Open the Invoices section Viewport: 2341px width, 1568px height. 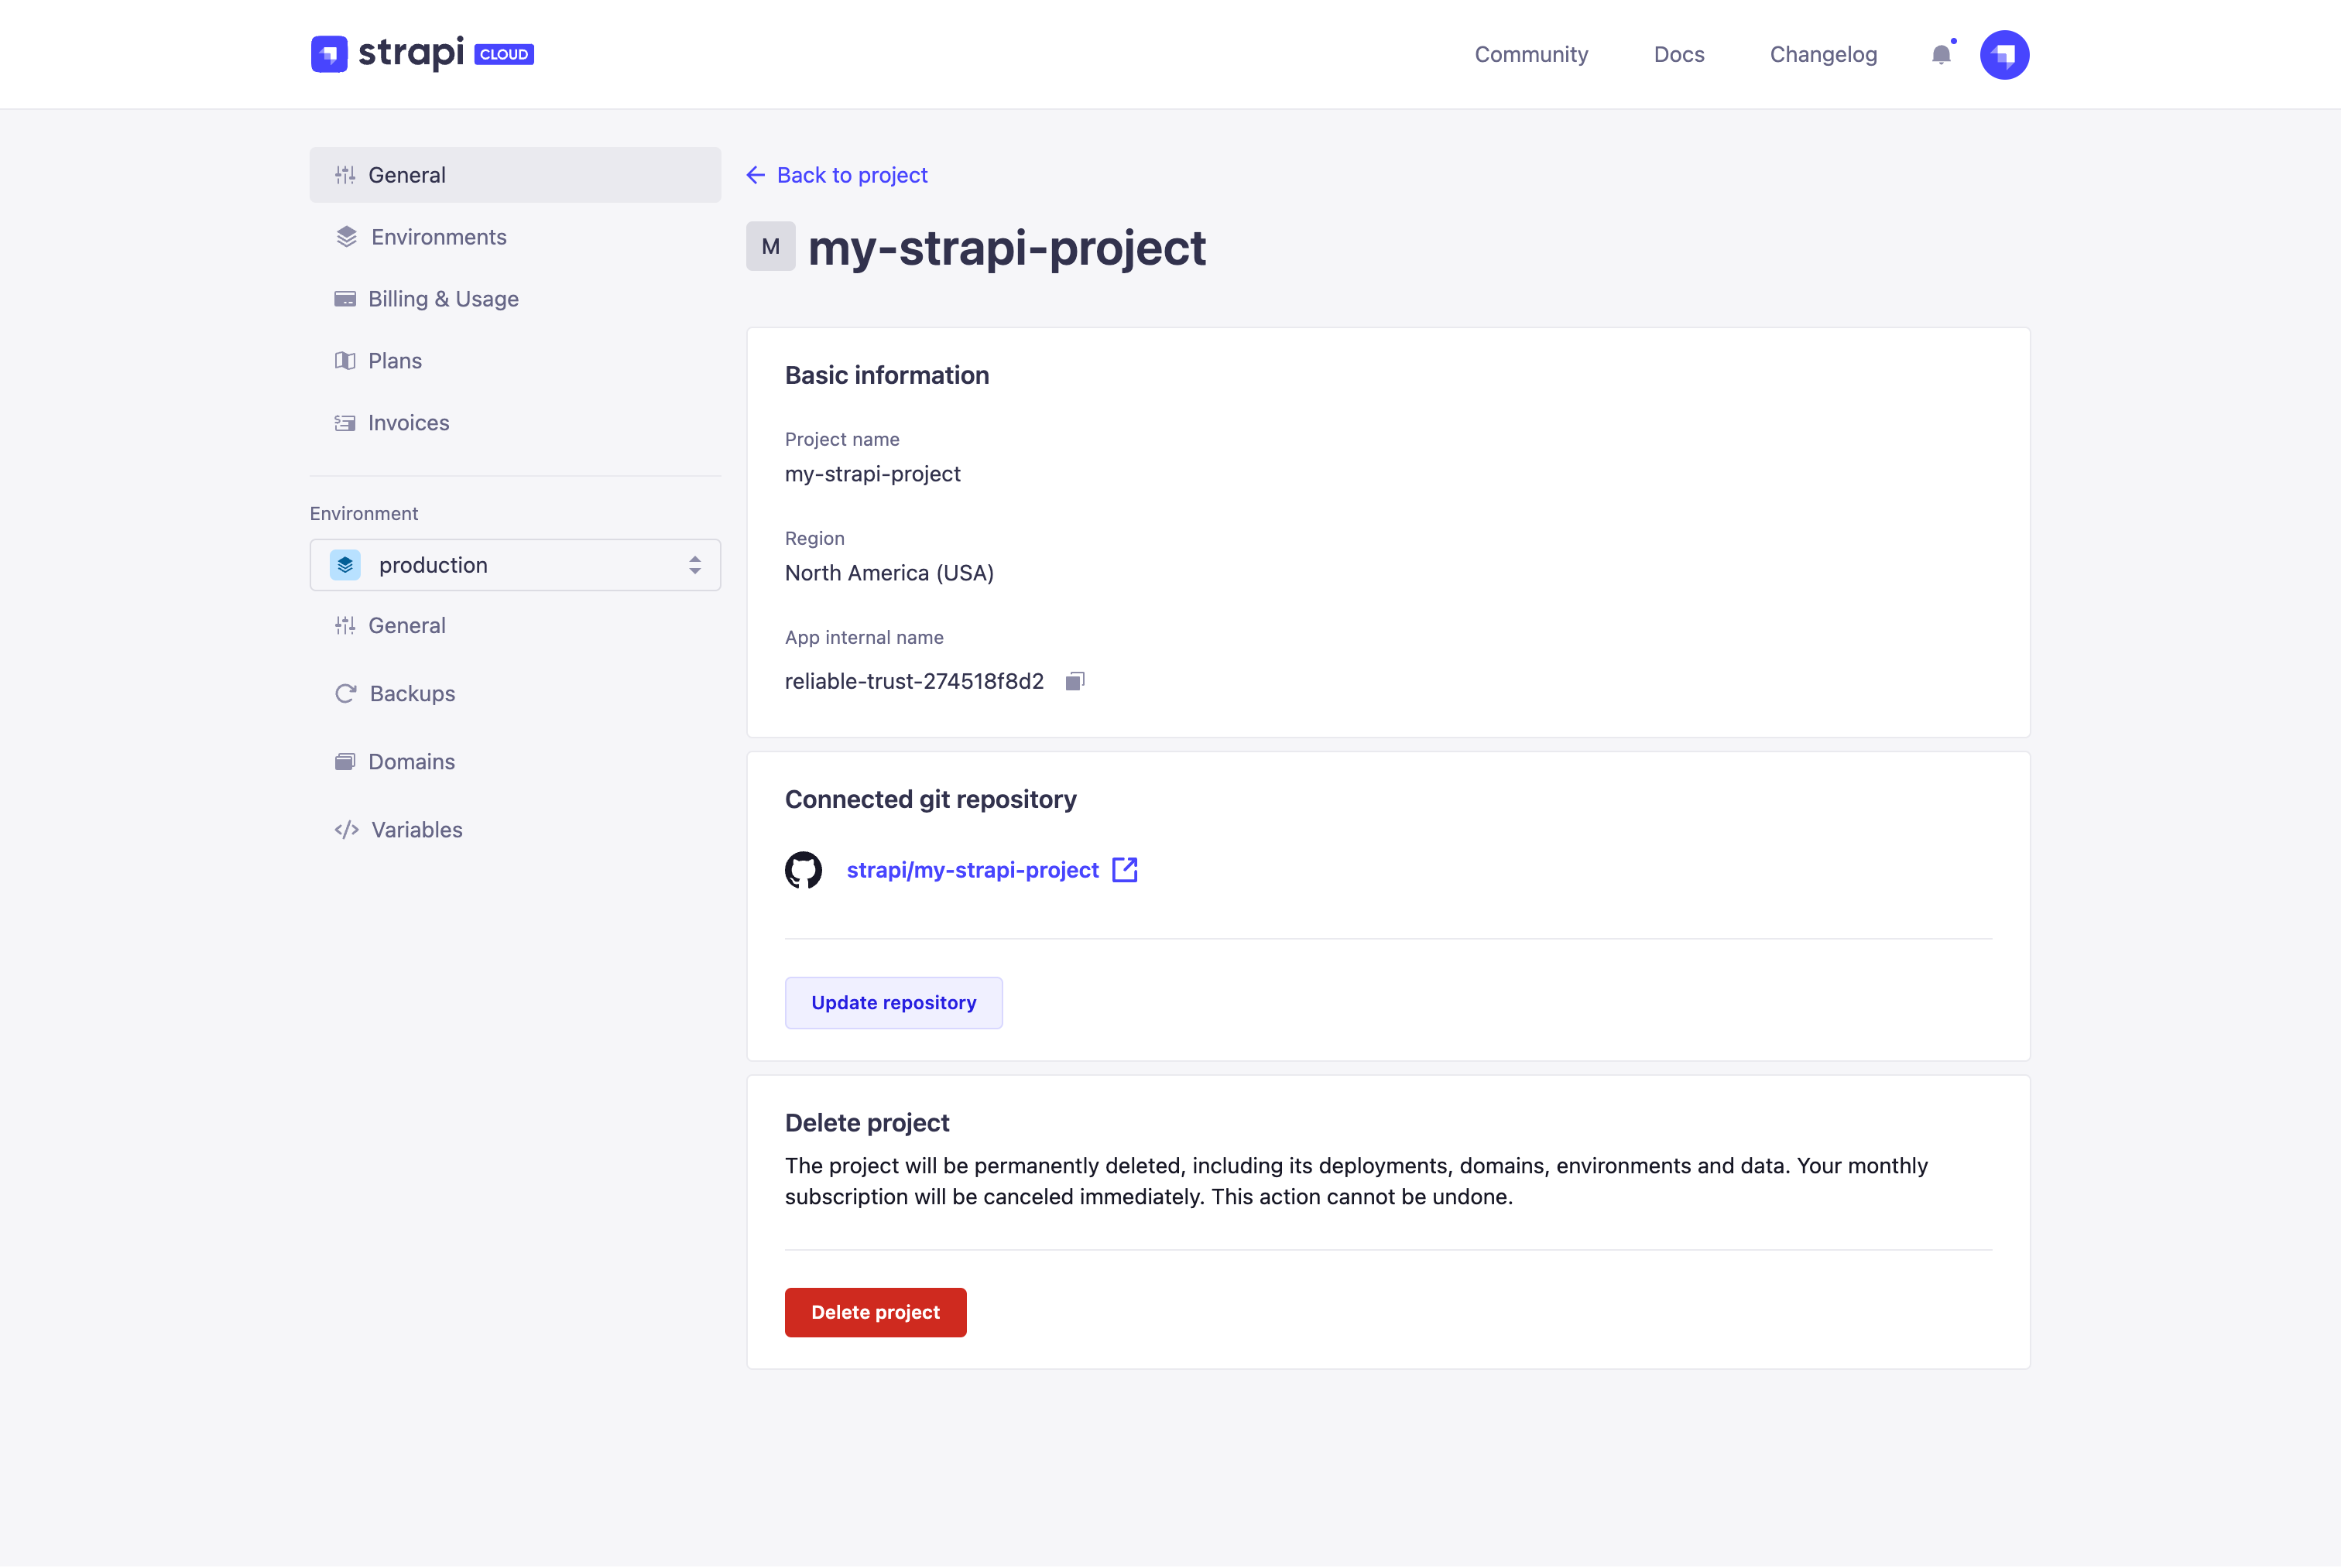(x=410, y=422)
